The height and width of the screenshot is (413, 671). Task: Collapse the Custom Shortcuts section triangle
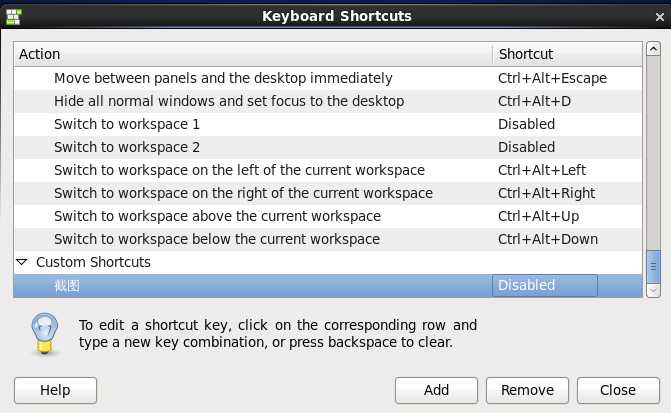22,262
